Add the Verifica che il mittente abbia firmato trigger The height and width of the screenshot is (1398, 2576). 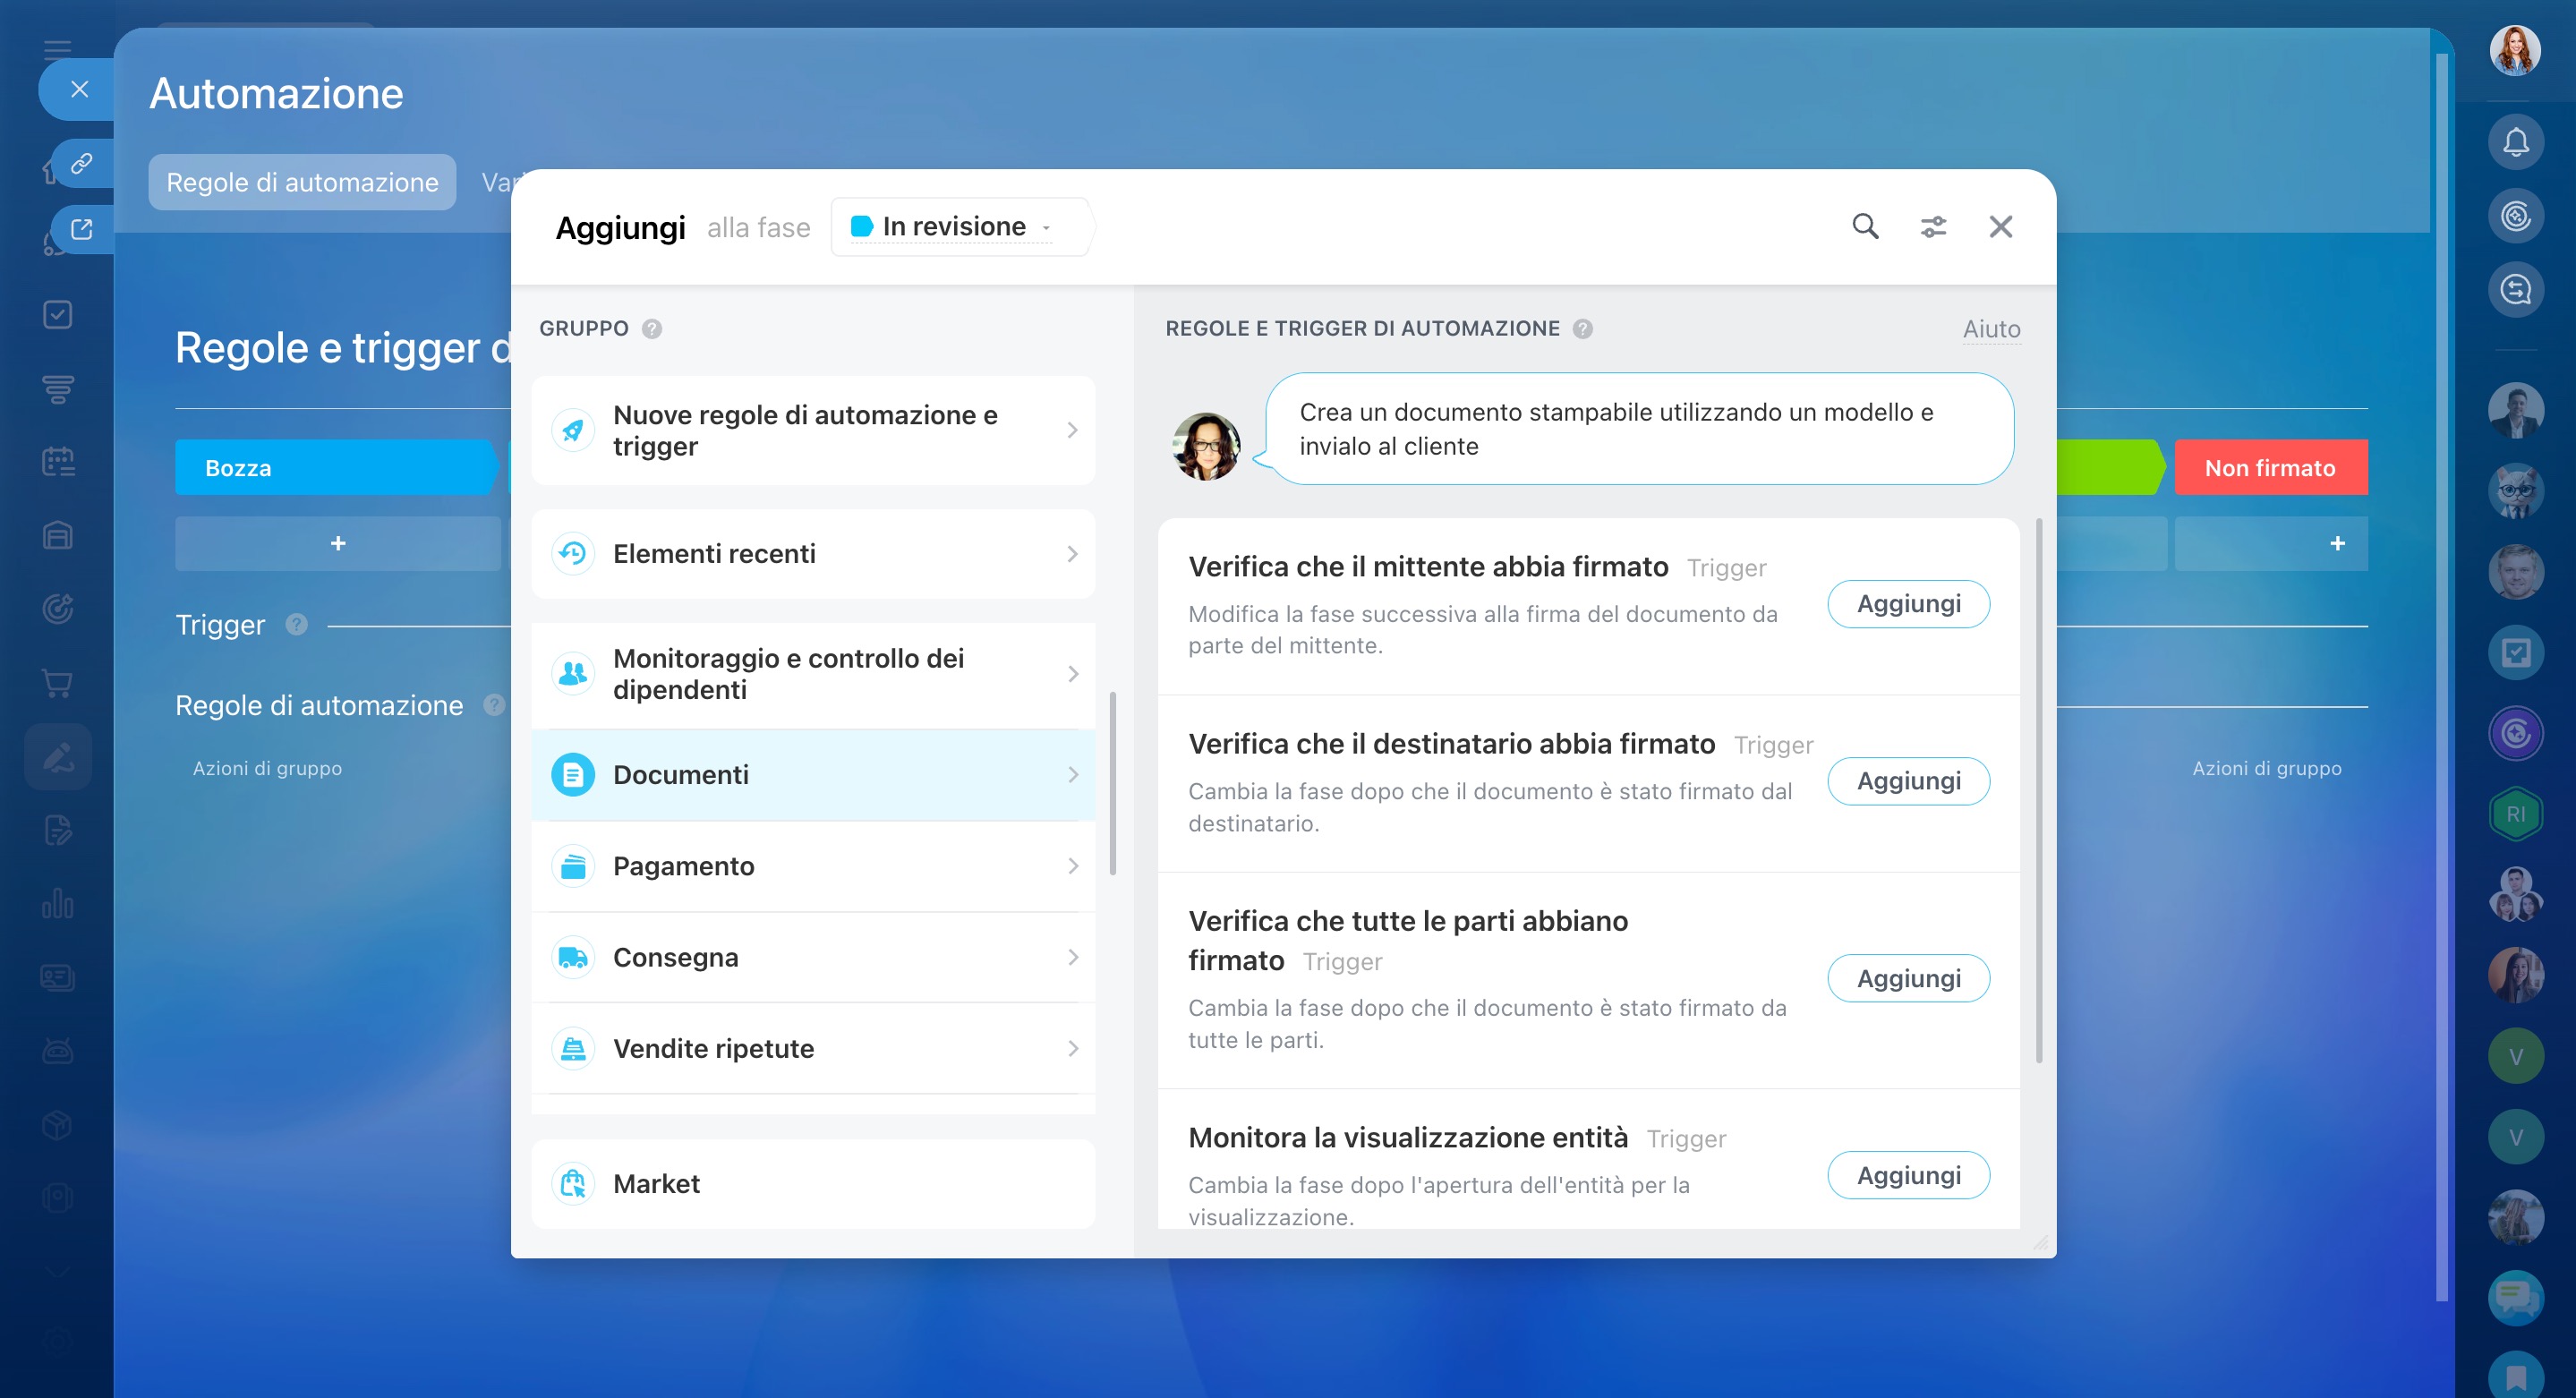coord(1908,604)
